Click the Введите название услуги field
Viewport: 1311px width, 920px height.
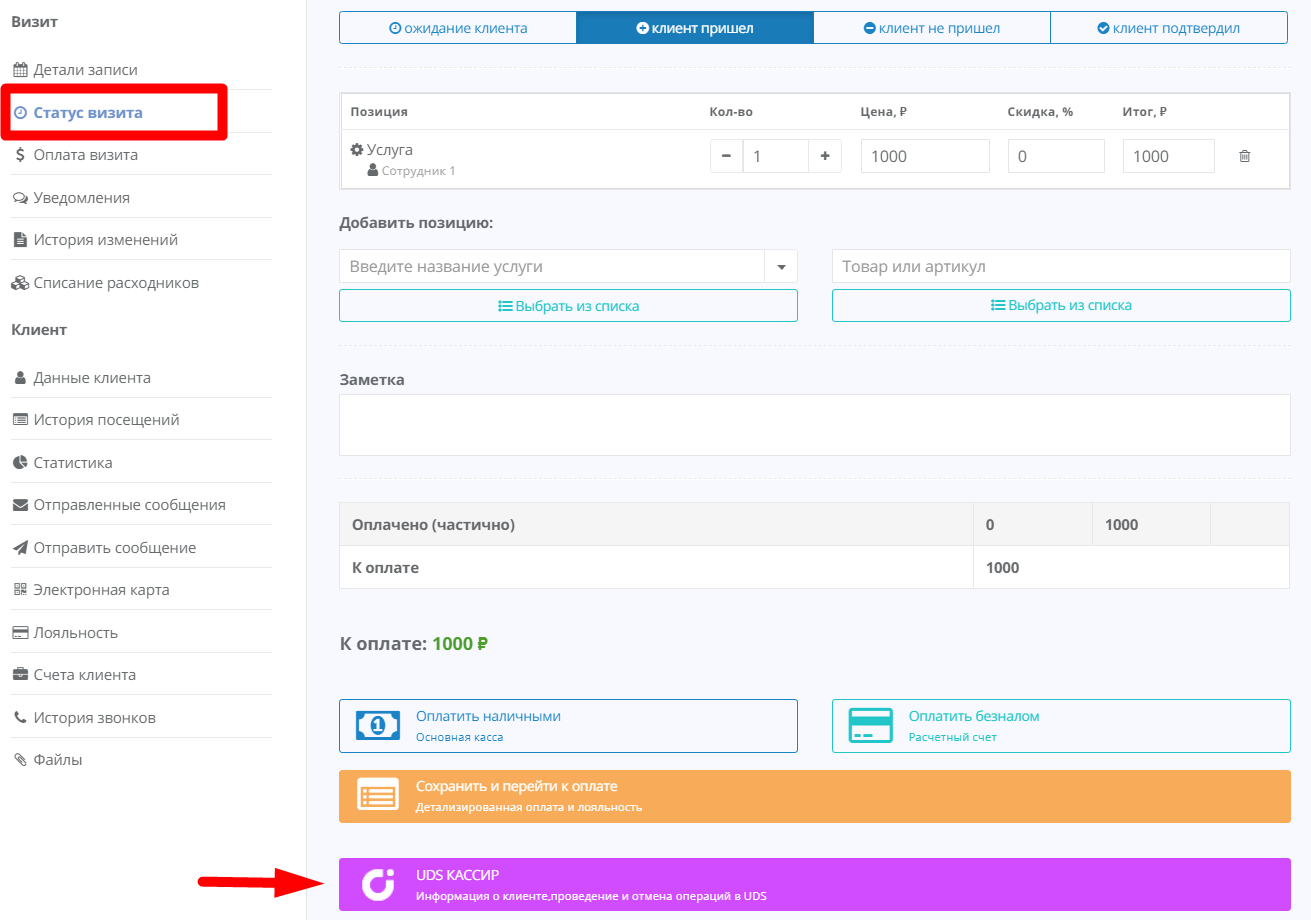coord(552,267)
